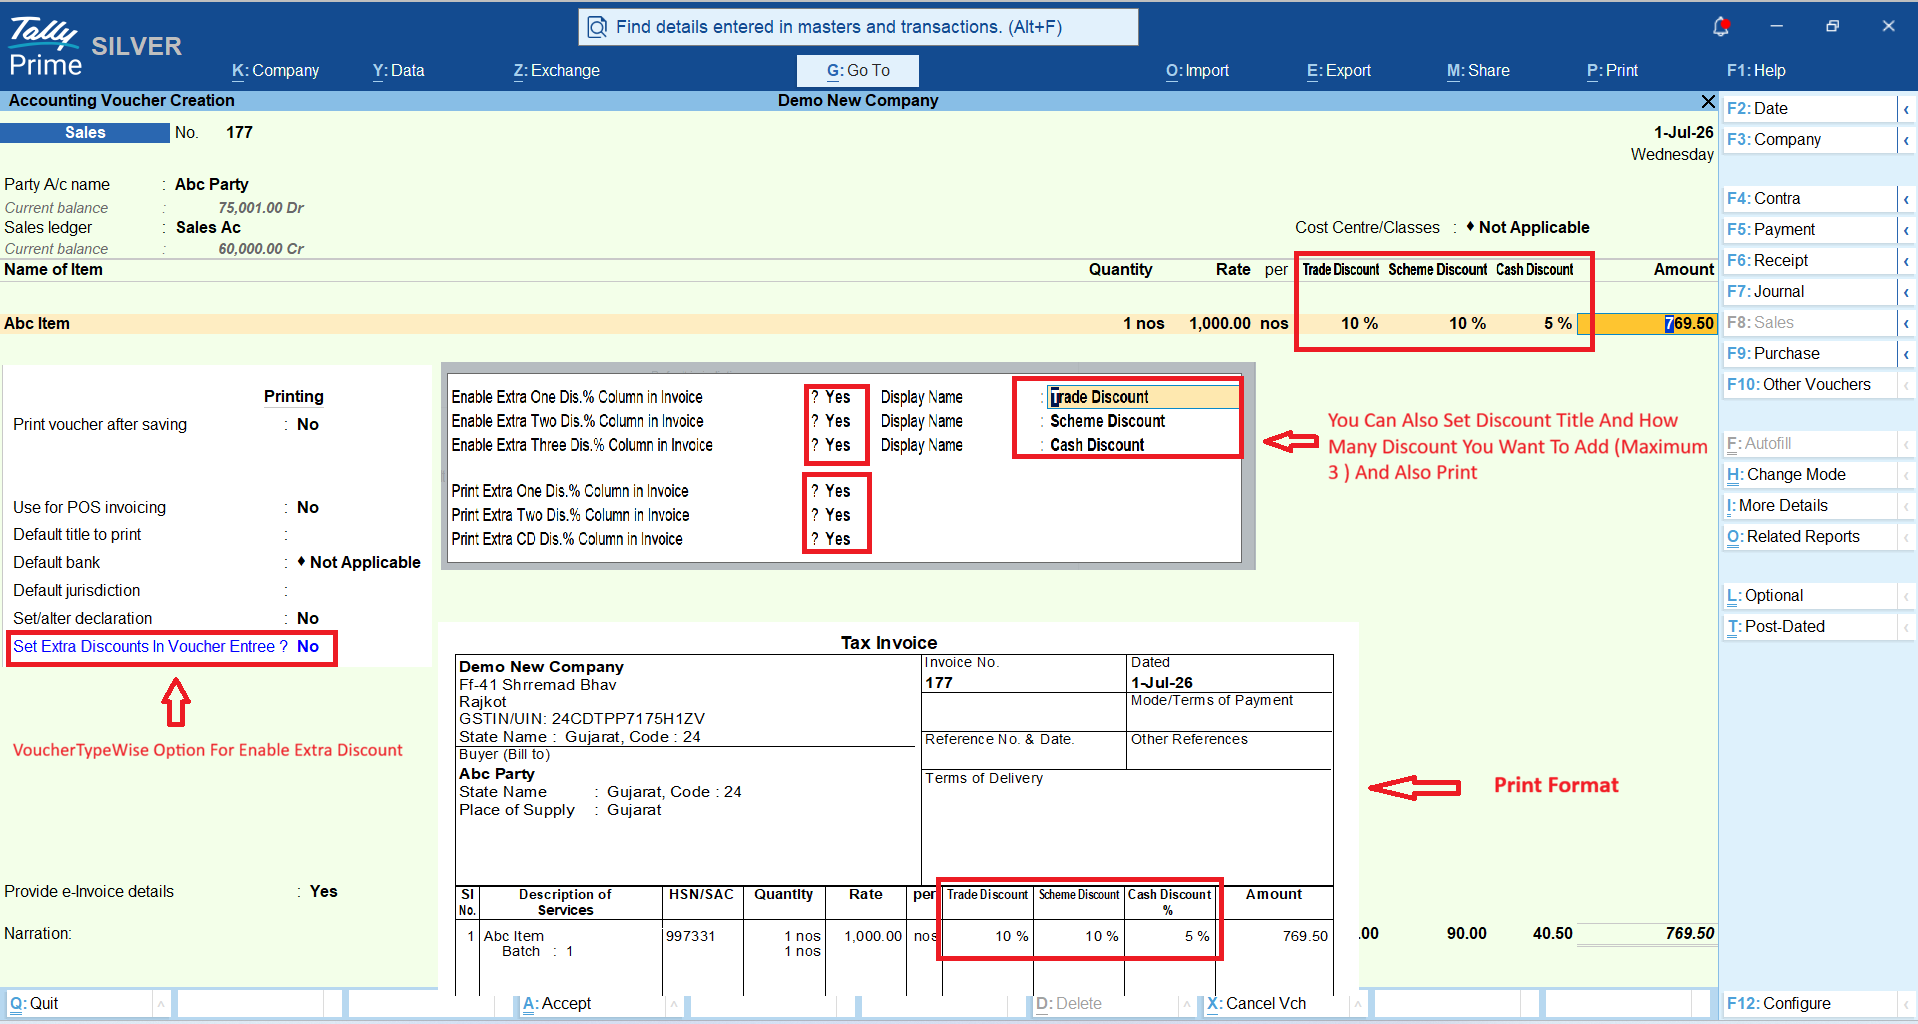Click the G: Go To button
The height and width of the screenshot is (1024, 1918).
pyautogui.click(x=858, y=70)
